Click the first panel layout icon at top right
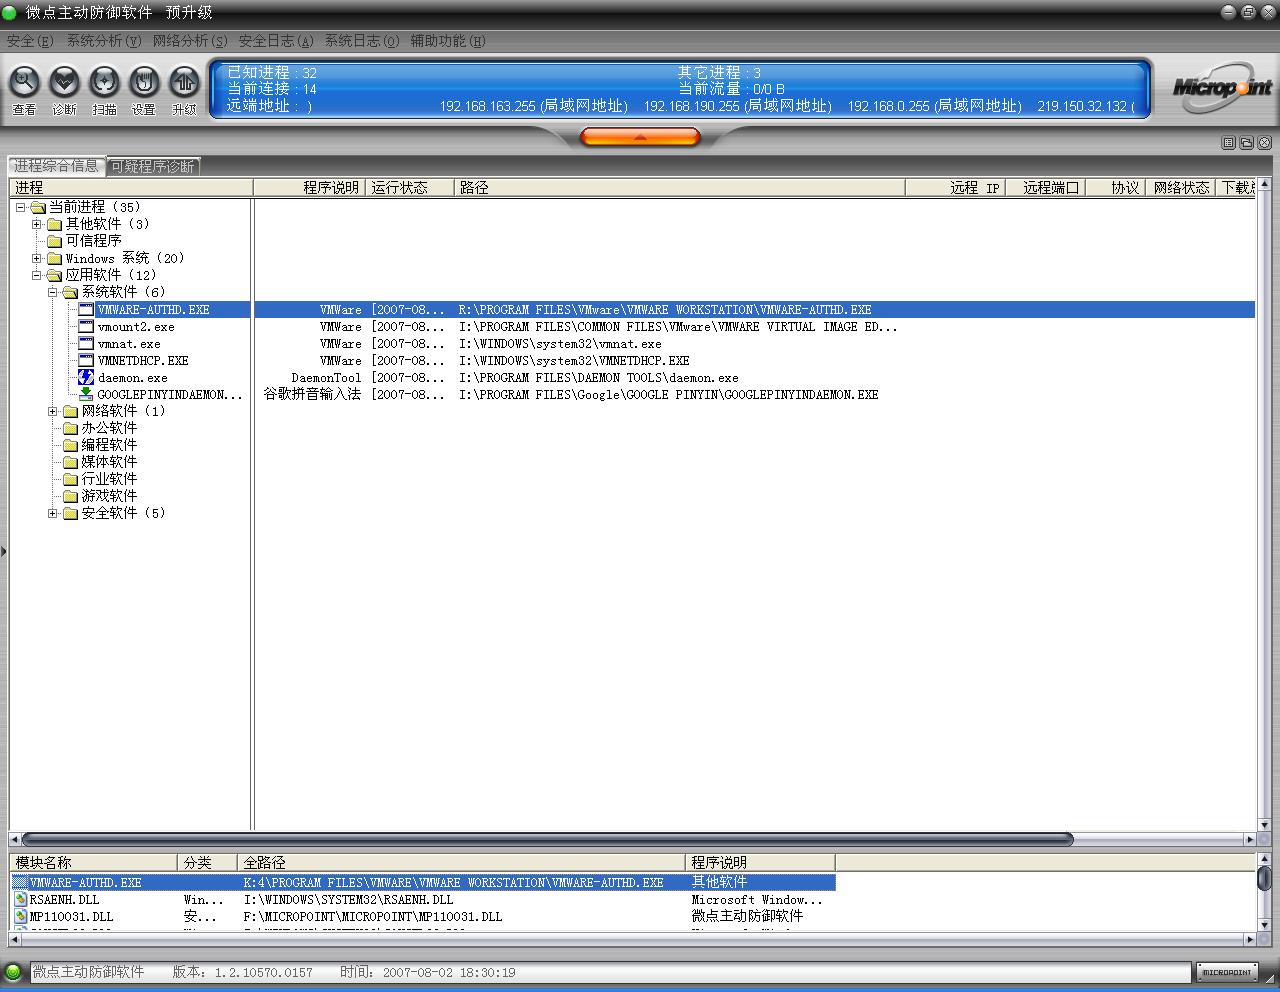This screenshot has height=992, width=1280. pos(1229,143)
